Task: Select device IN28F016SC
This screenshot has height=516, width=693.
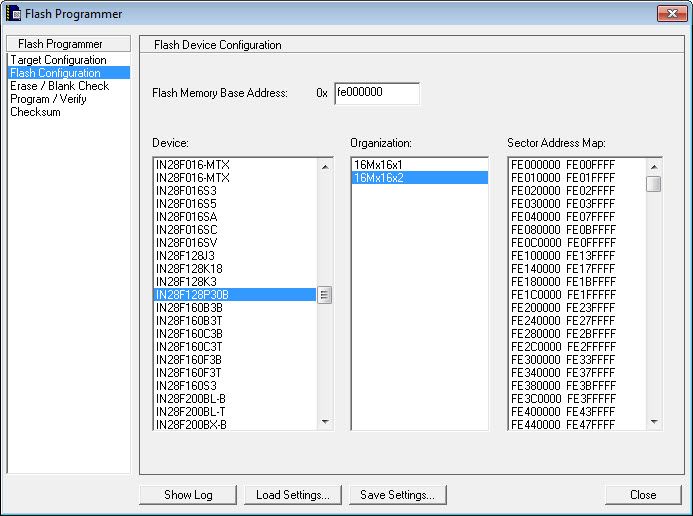Action: tap(235, 230)
